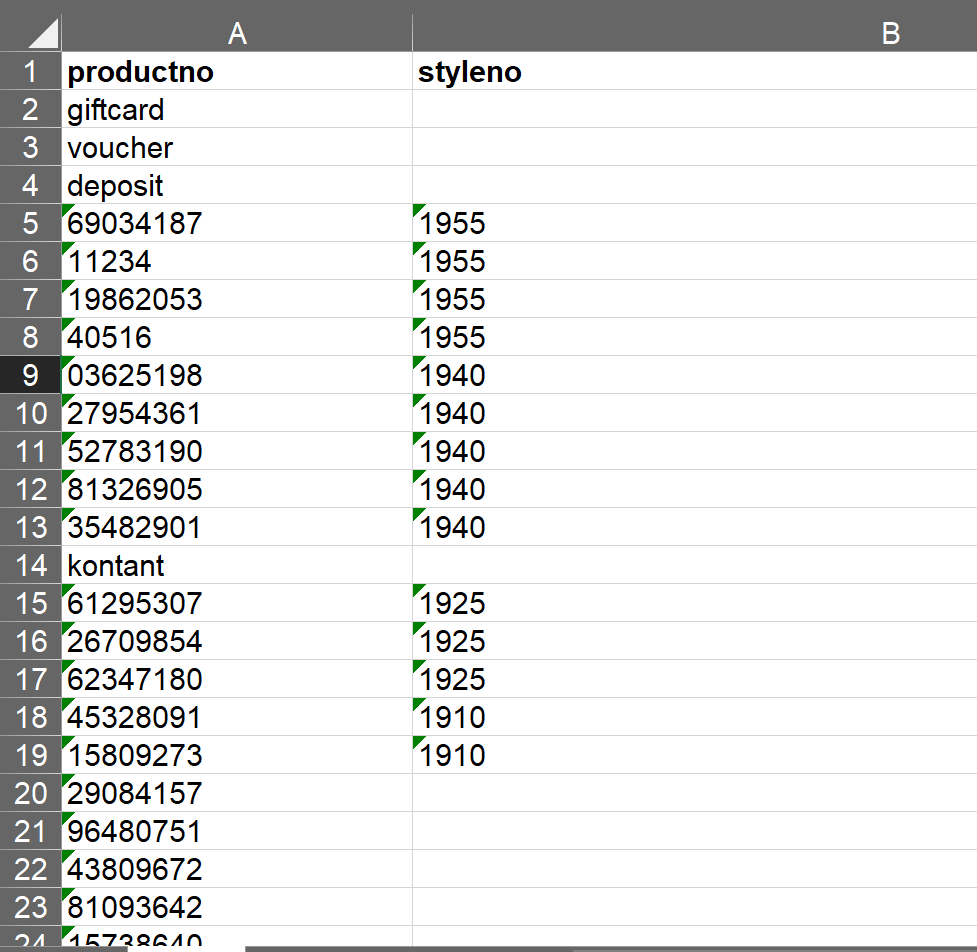
Task: Click styleno 1940 in row 9
Action: [x=695, y=375]
